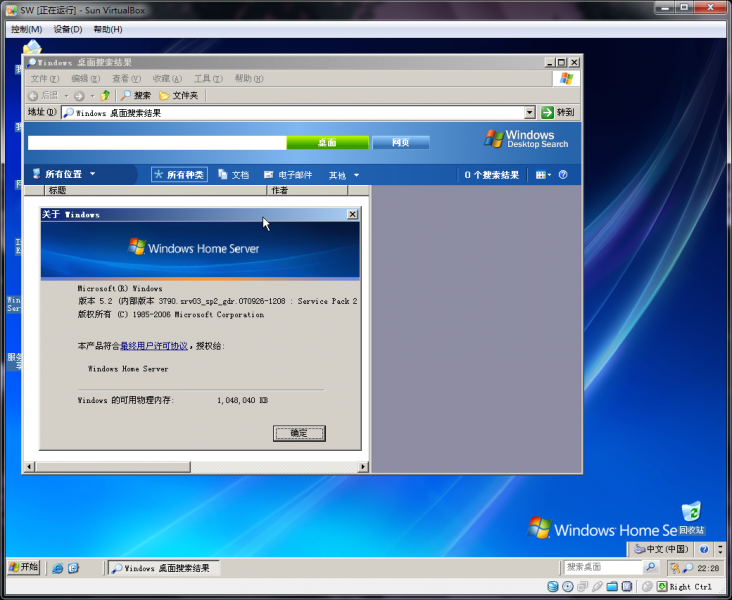Click the green 桌面 search button
This screenshot has height=600, width=732.
click(327, 143)
